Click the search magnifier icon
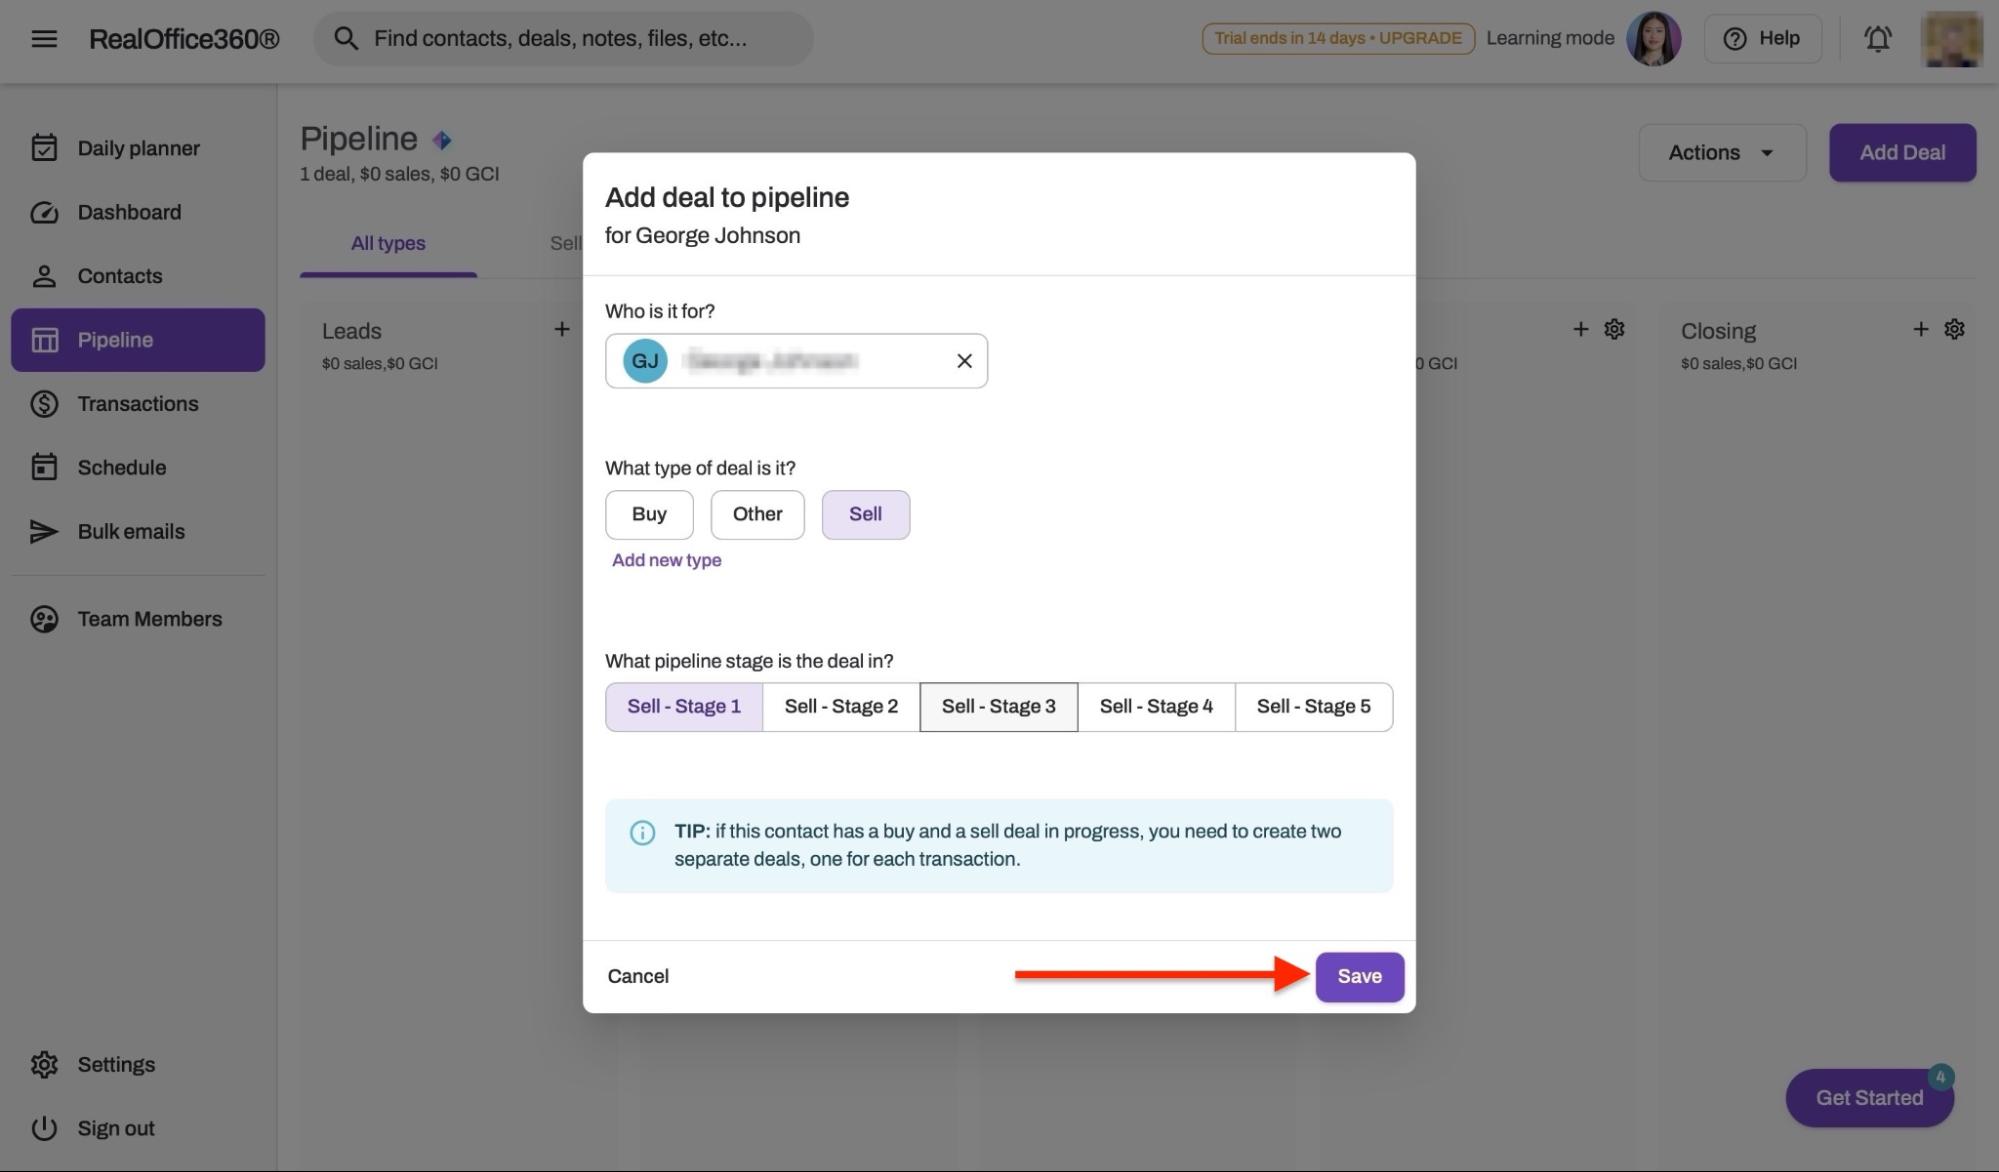 pos(346,38)
